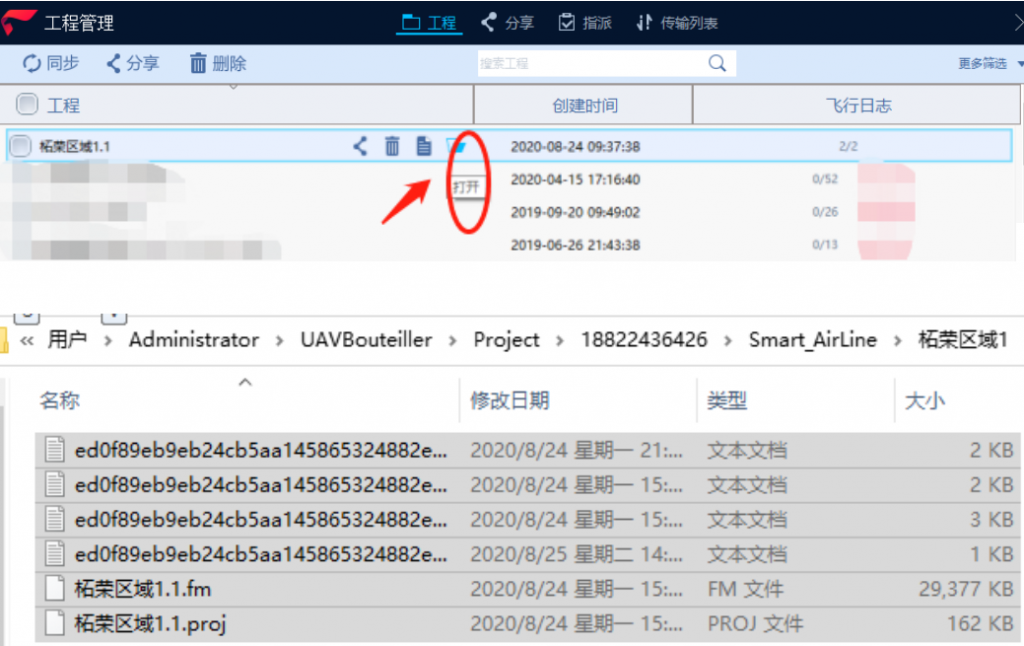Select date 2020-04-15 17:16:40

click(575, 180)
